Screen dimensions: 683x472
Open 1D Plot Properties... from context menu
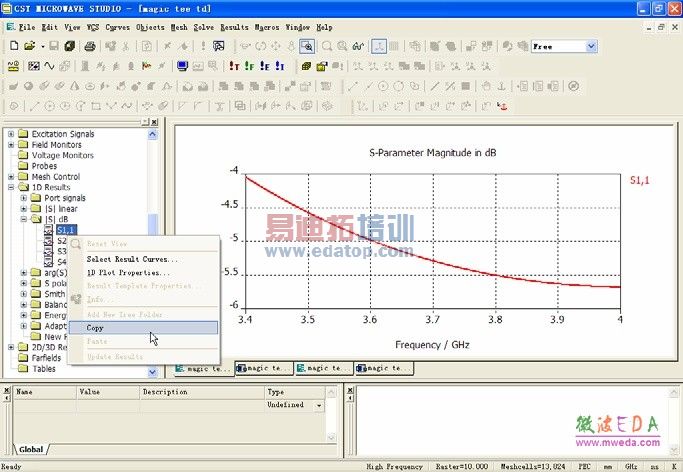128,273
